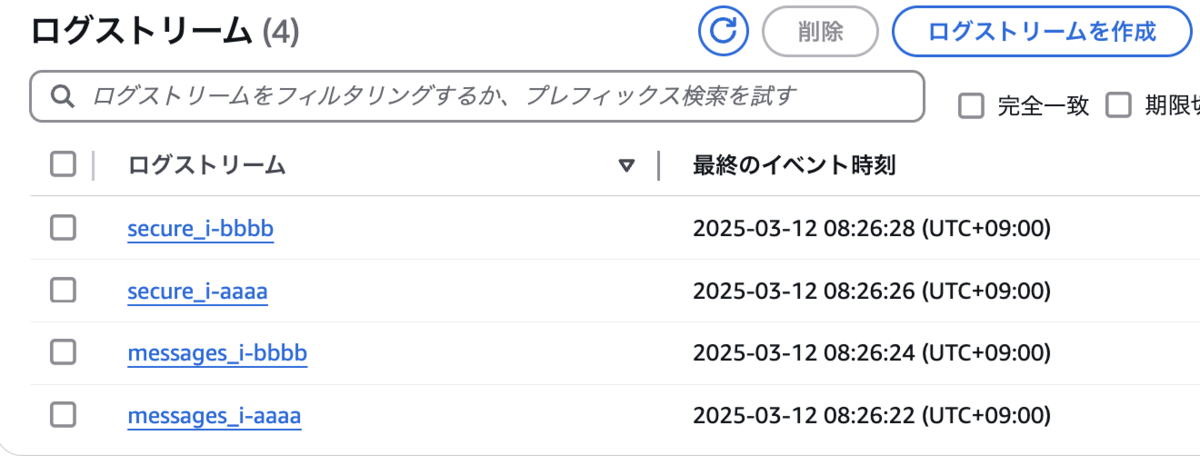This screenshot has width=1200, height=465.
Task: Click the column divider next to 最終のイベント時刻
Action: 659,166
